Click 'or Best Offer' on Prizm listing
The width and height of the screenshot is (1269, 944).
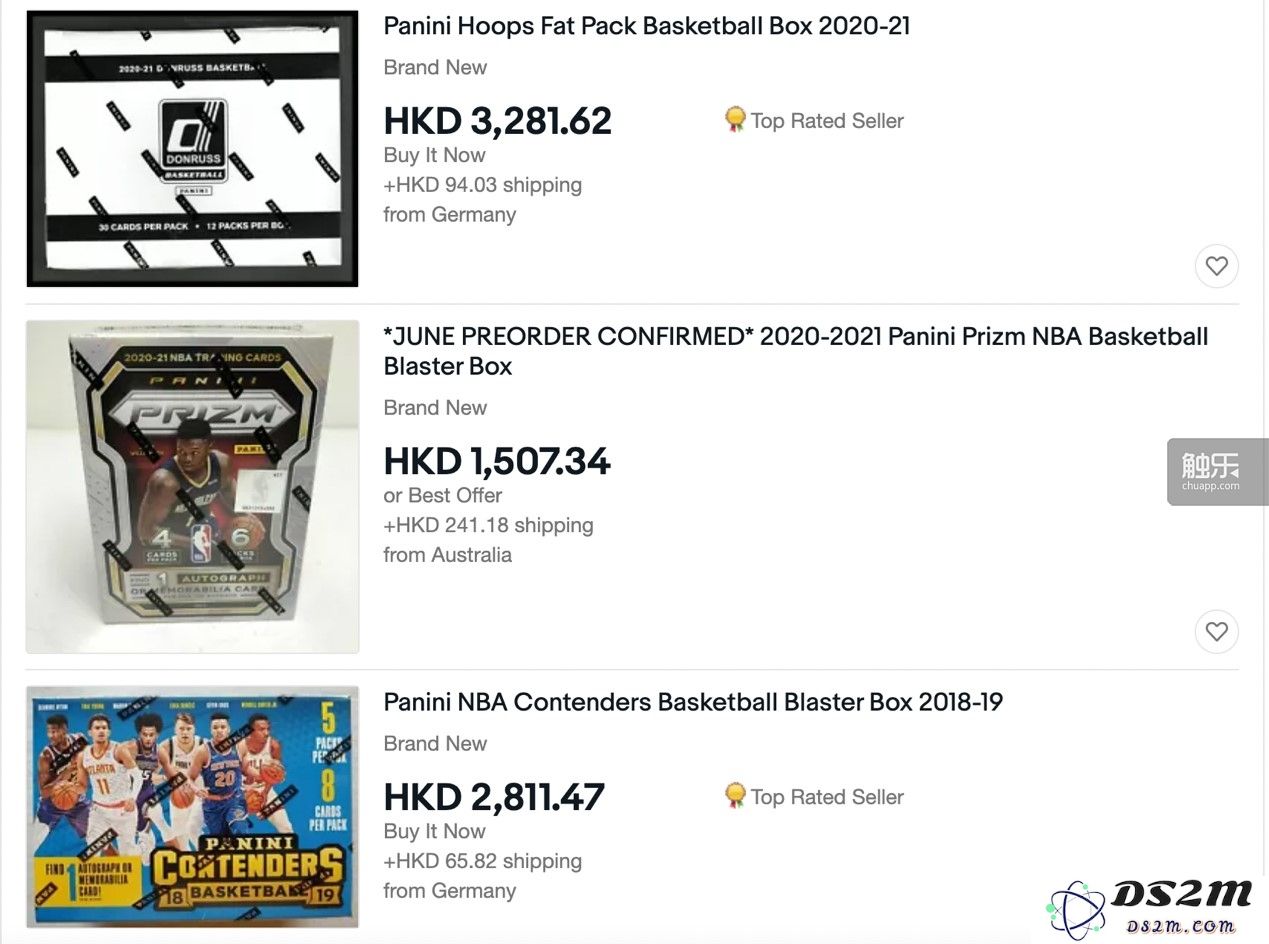(x=442, y=495)
